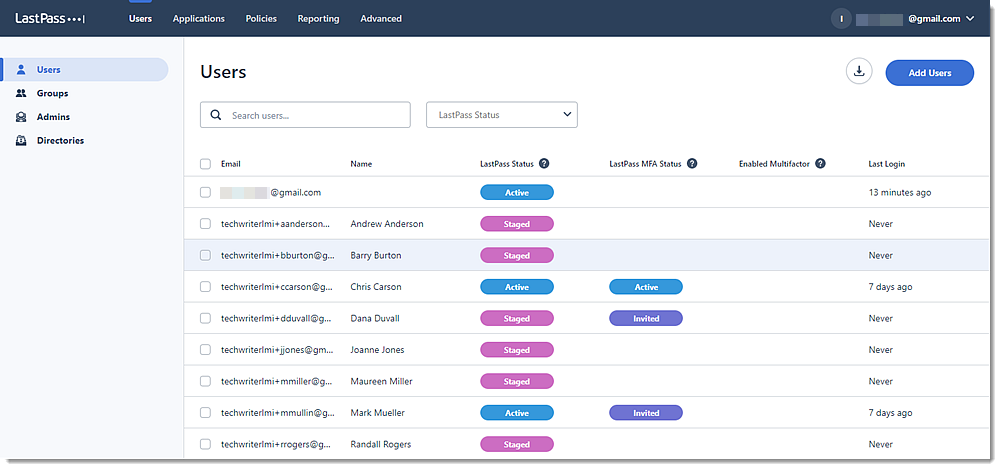Toggle the select-all users checkbox
This screenshot has width=1000, height=470.
click(x=205, y=164)
